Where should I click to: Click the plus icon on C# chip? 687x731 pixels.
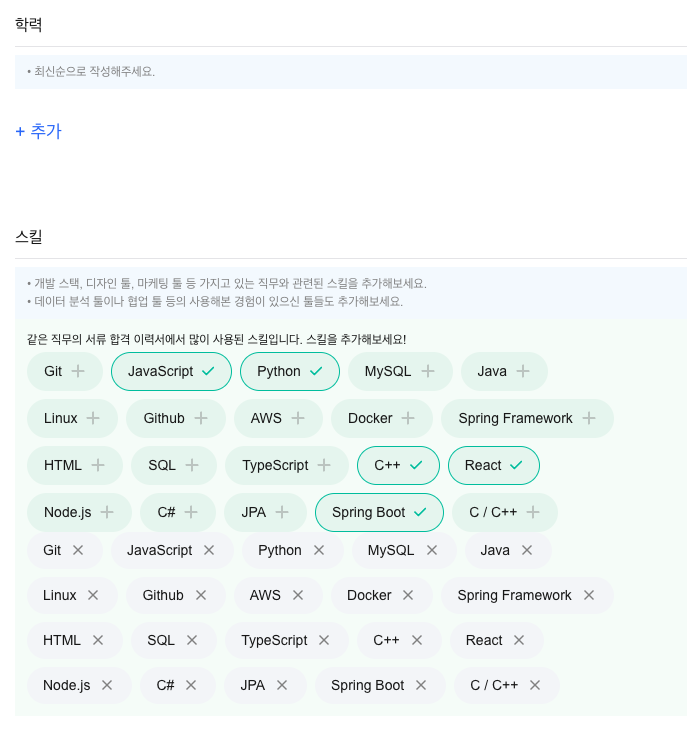[191, 512]
